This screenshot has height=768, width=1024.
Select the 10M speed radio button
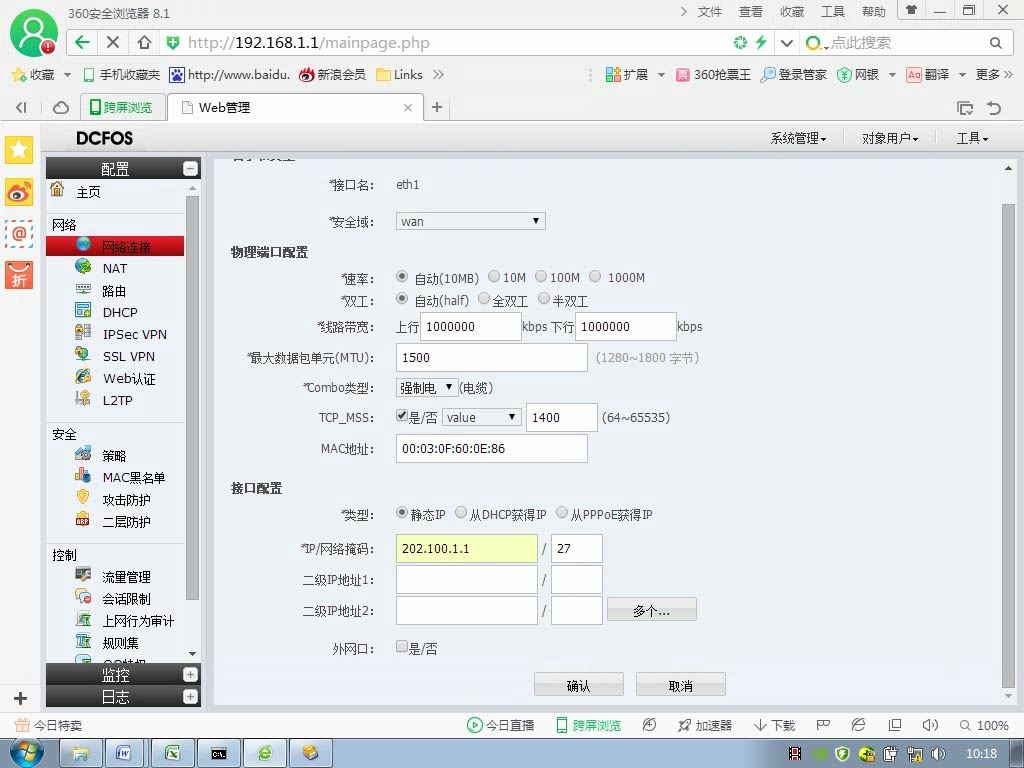tap(494, 277)
